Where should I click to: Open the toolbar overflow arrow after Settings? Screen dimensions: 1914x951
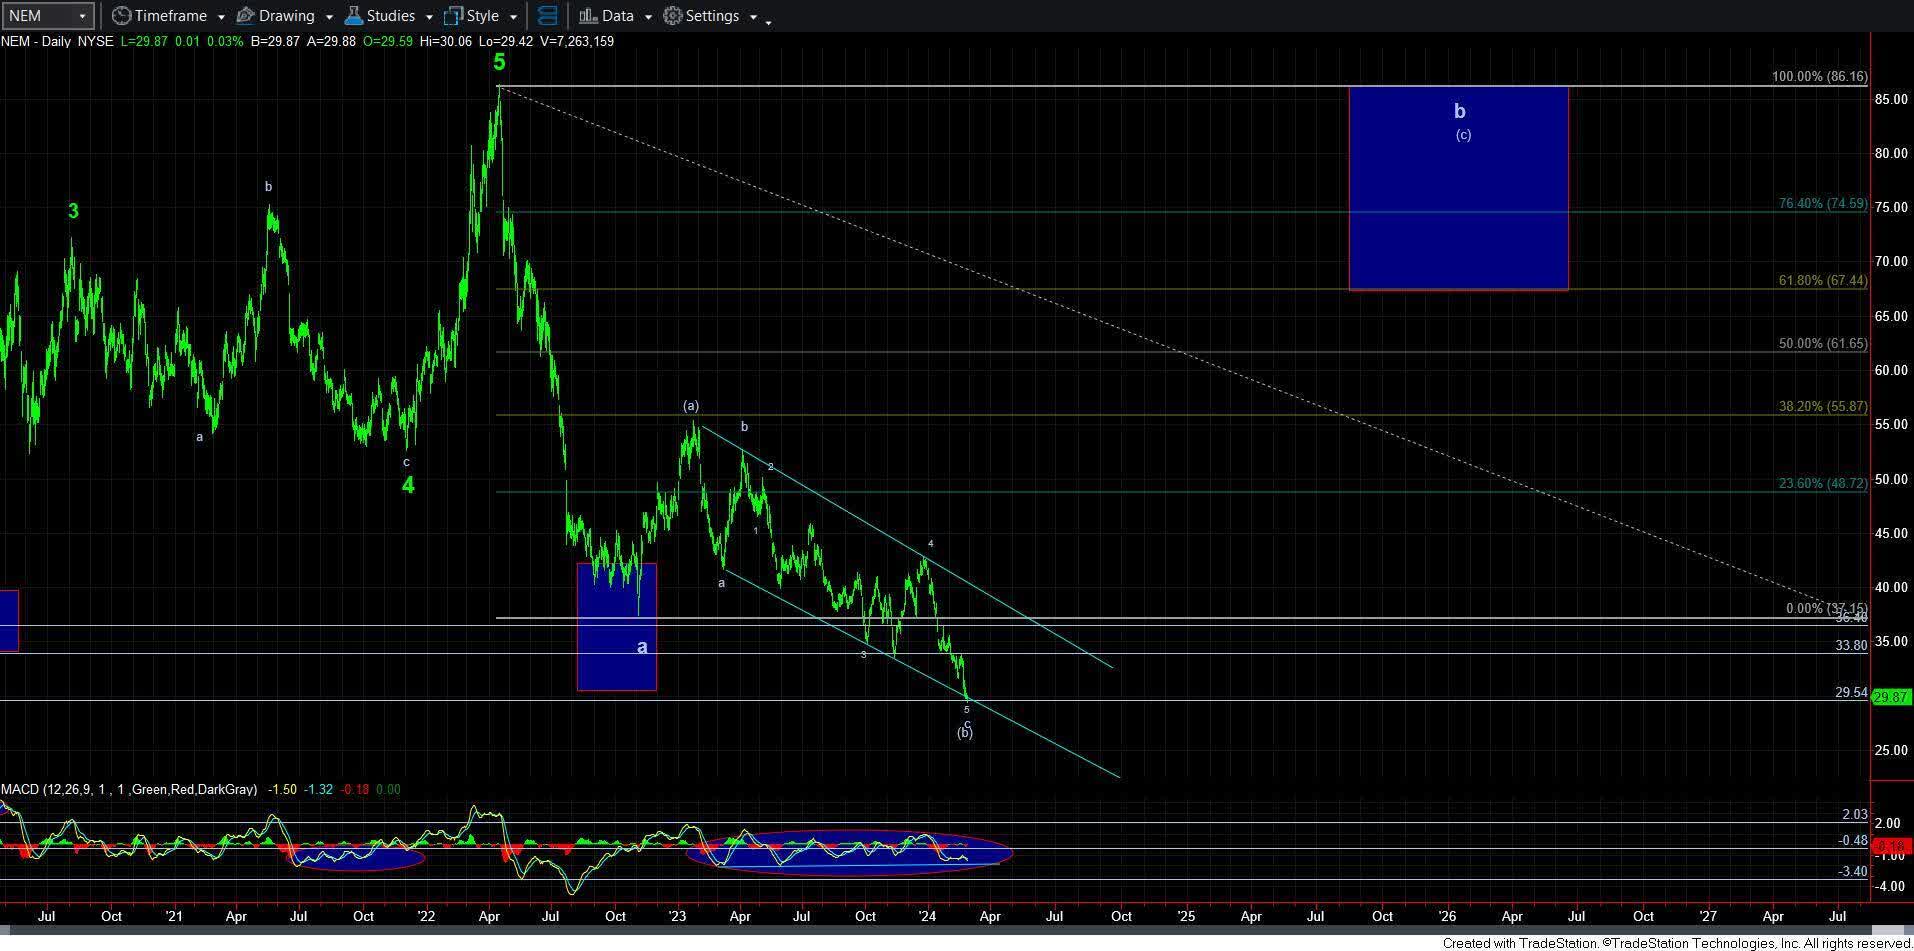coord(768,21)
